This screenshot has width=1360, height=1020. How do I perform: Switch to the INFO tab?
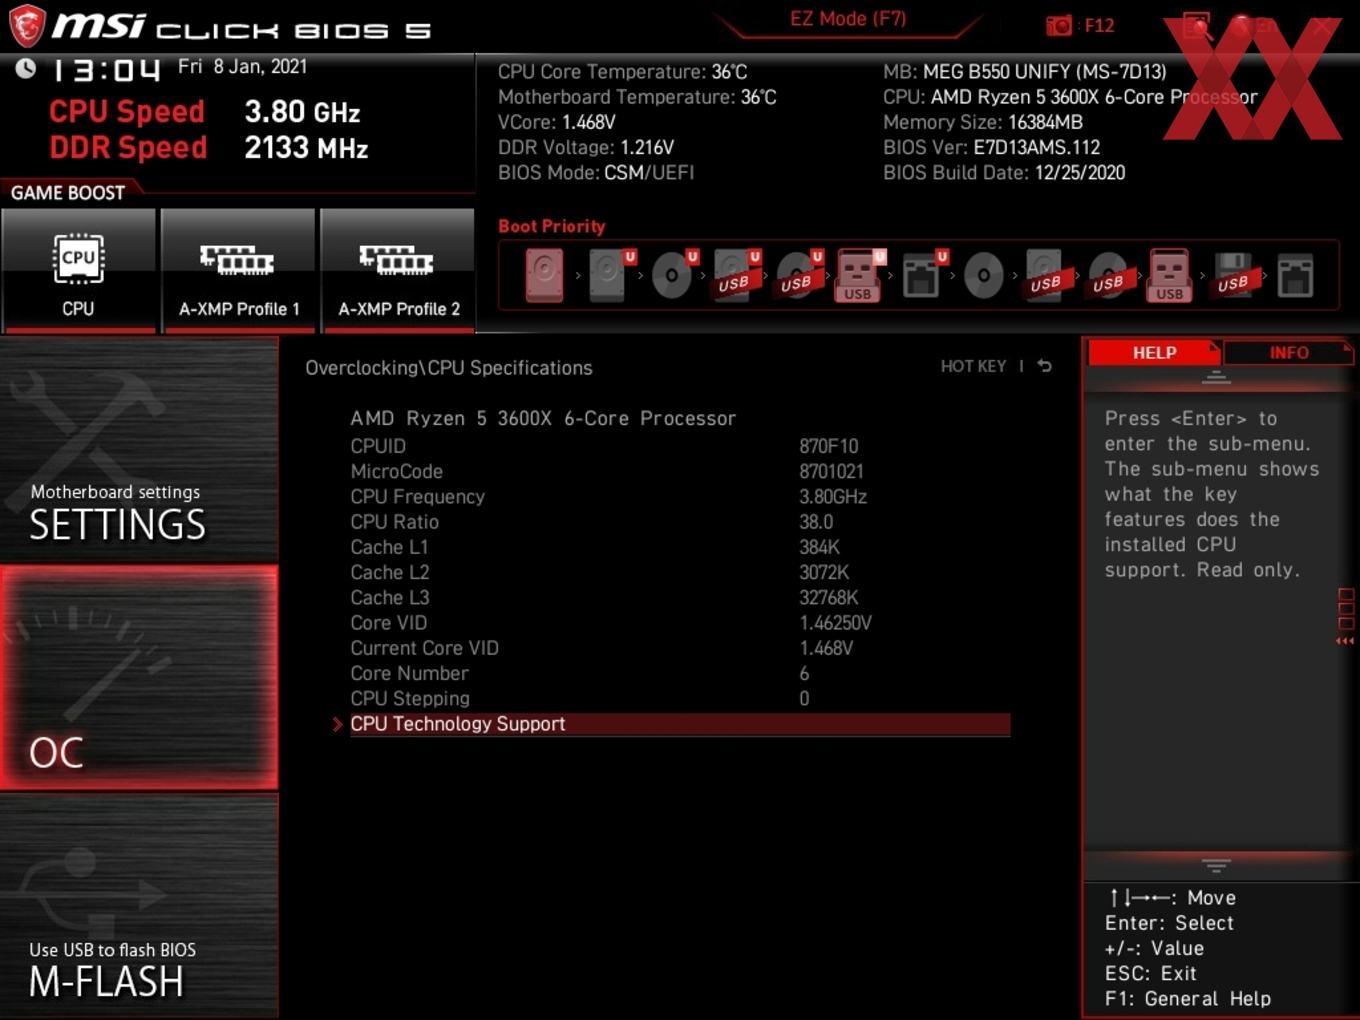(x=1289, y=353)
